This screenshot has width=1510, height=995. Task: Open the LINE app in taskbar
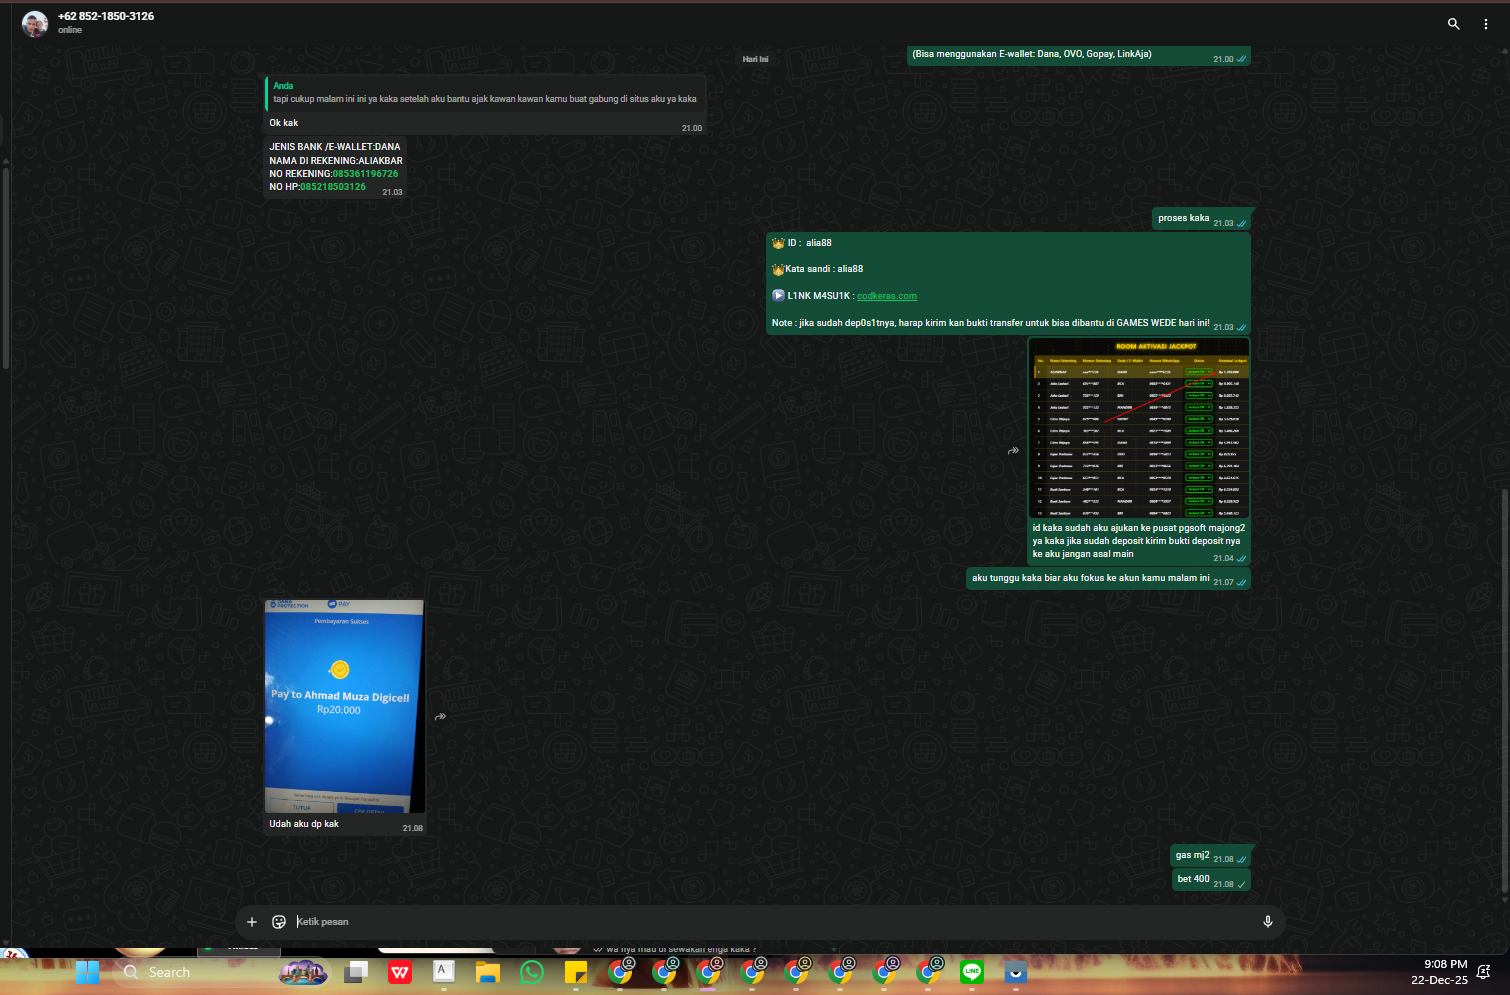[x=972, y=972]
